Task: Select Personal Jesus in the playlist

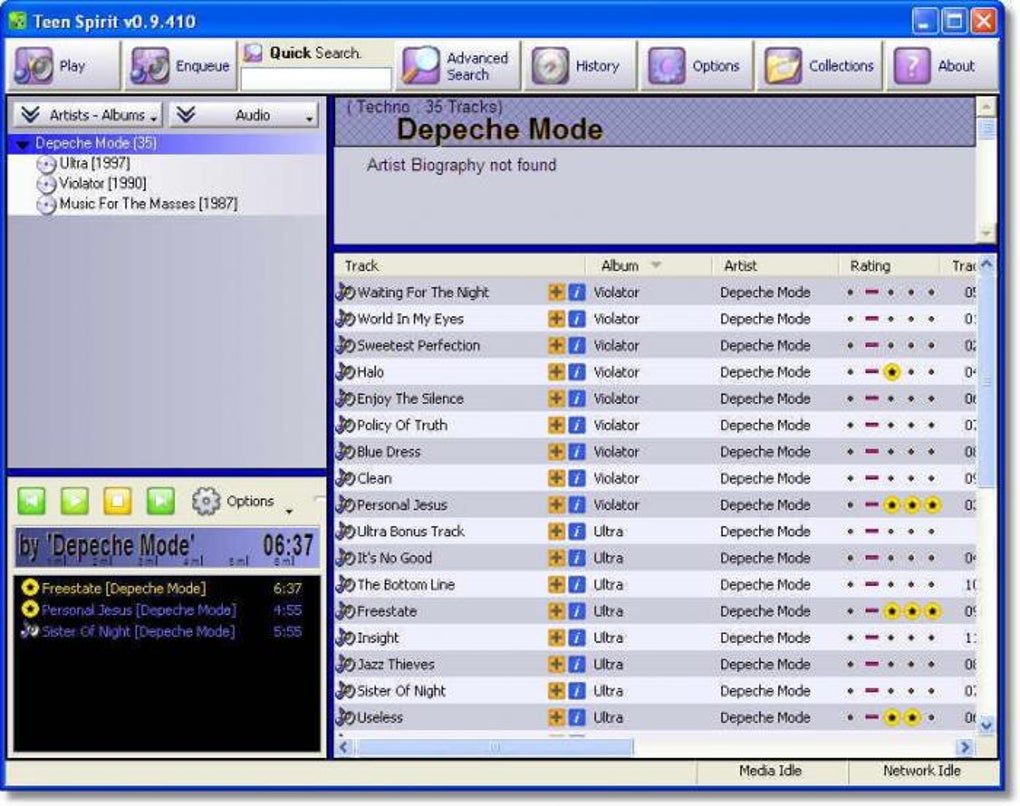Action: click(x=168, y=610)
